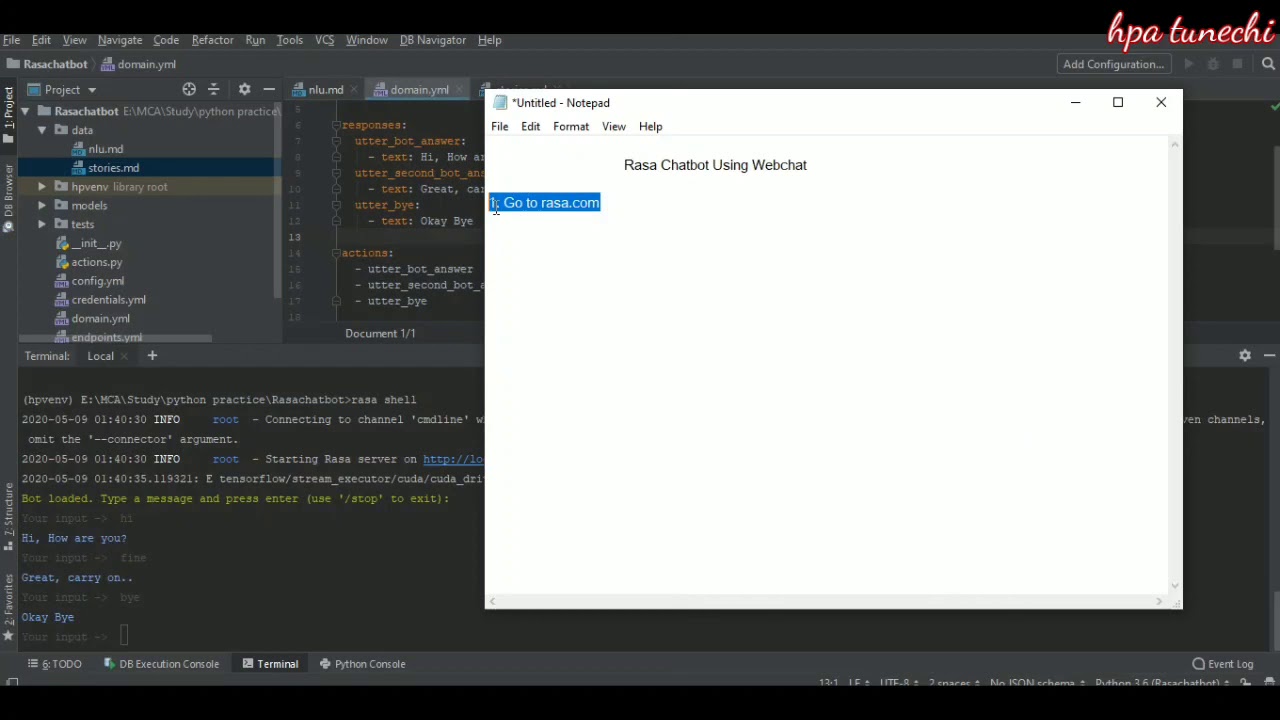This screenshot has height=720, width=1280.
Task: Add a new terminal session with the plus icon
Action: (152, 356)
